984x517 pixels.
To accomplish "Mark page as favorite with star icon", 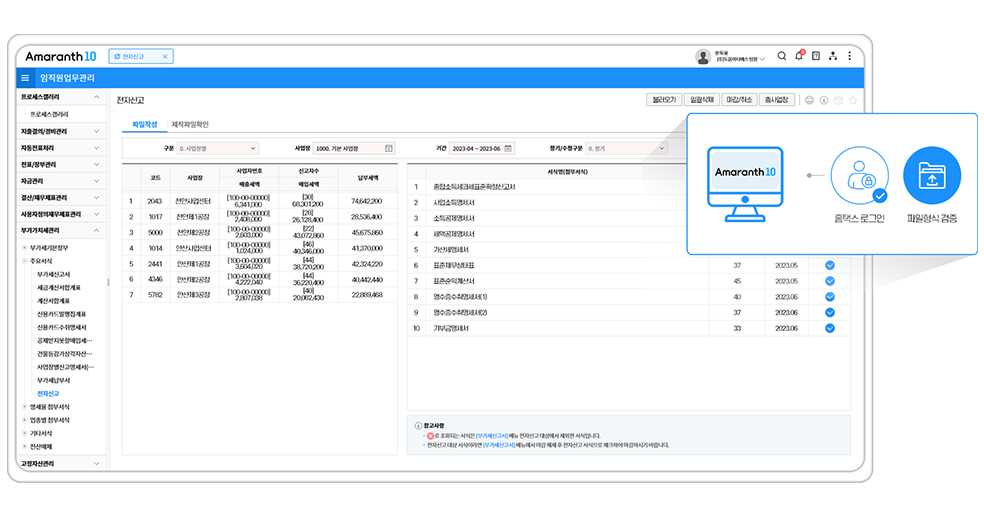I will click(853, 100).
